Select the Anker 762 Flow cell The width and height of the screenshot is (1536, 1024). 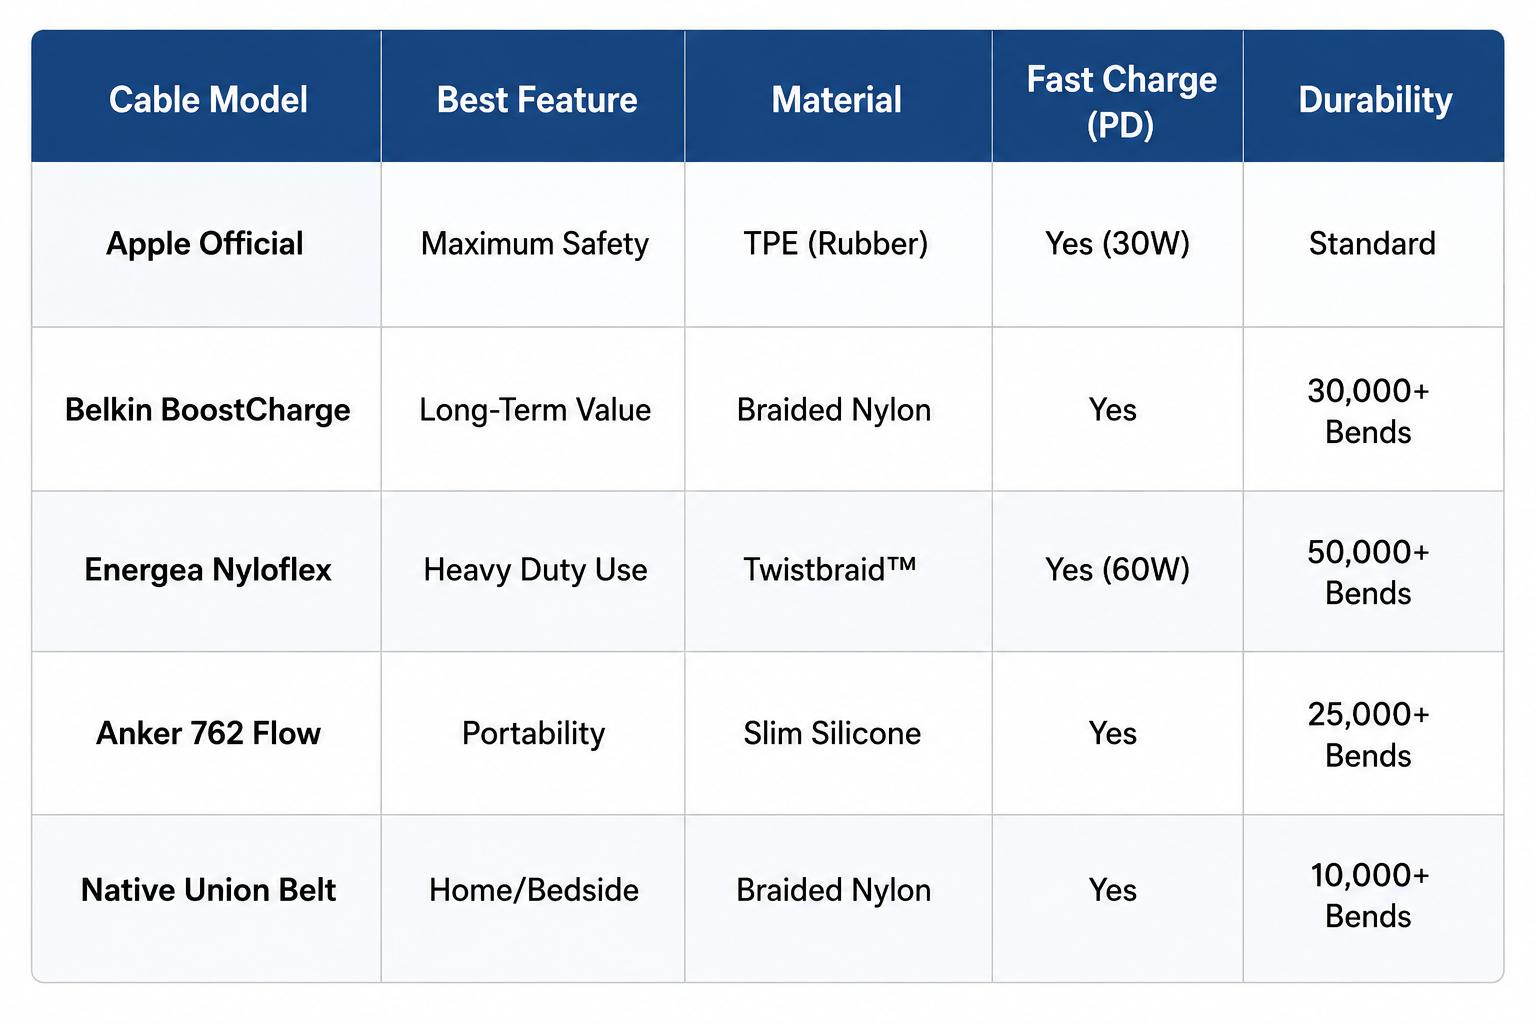[207, 733]
